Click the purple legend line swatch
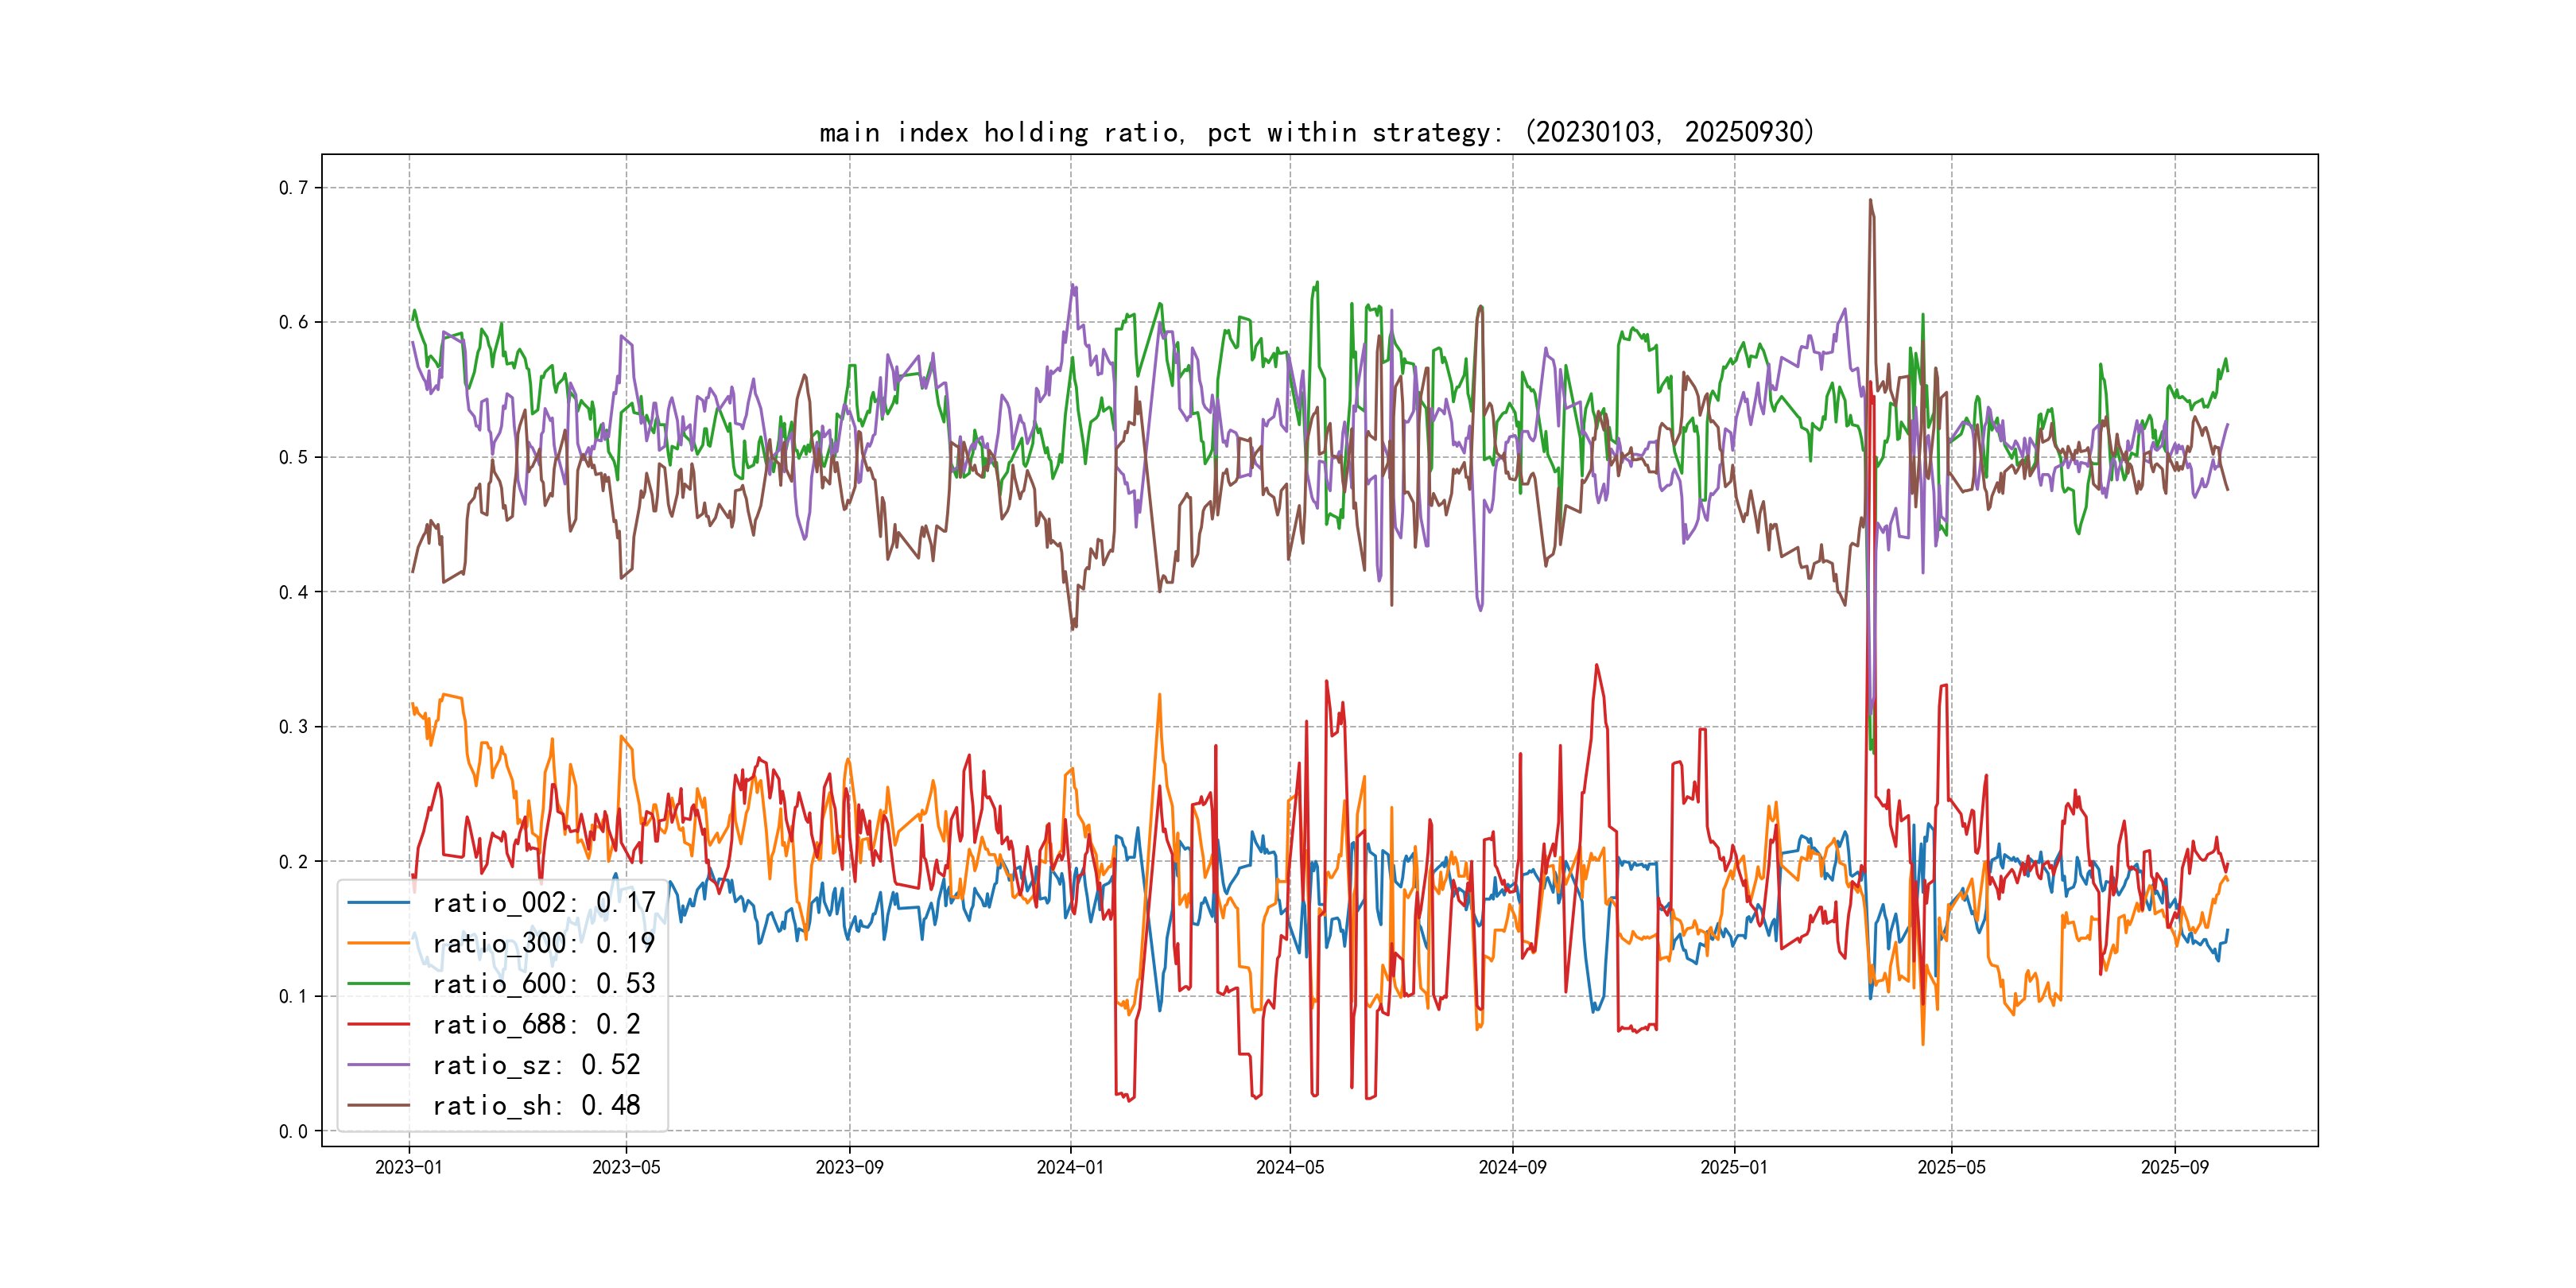Screen dimensions: 2576x1288 pos(378,1065)
